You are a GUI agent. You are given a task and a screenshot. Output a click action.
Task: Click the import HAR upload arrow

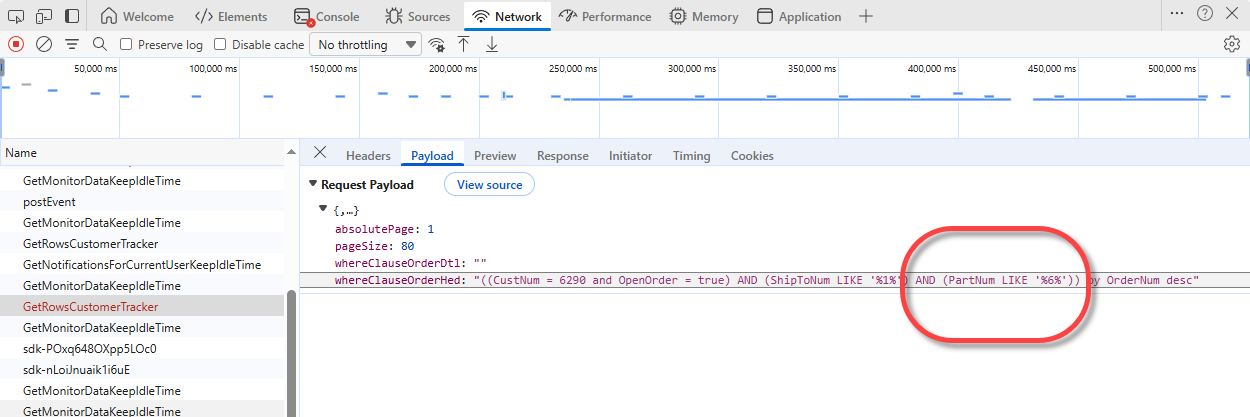click(x=464, y=44)
